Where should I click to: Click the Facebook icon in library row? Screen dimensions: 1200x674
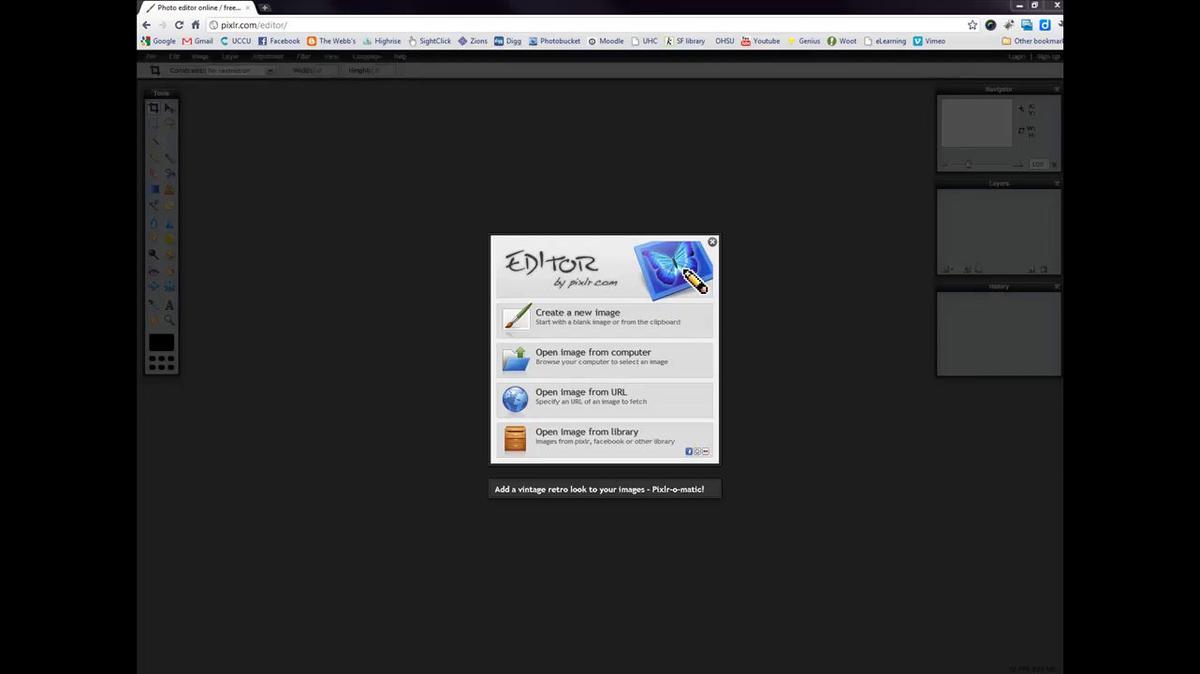click(689, 451)
